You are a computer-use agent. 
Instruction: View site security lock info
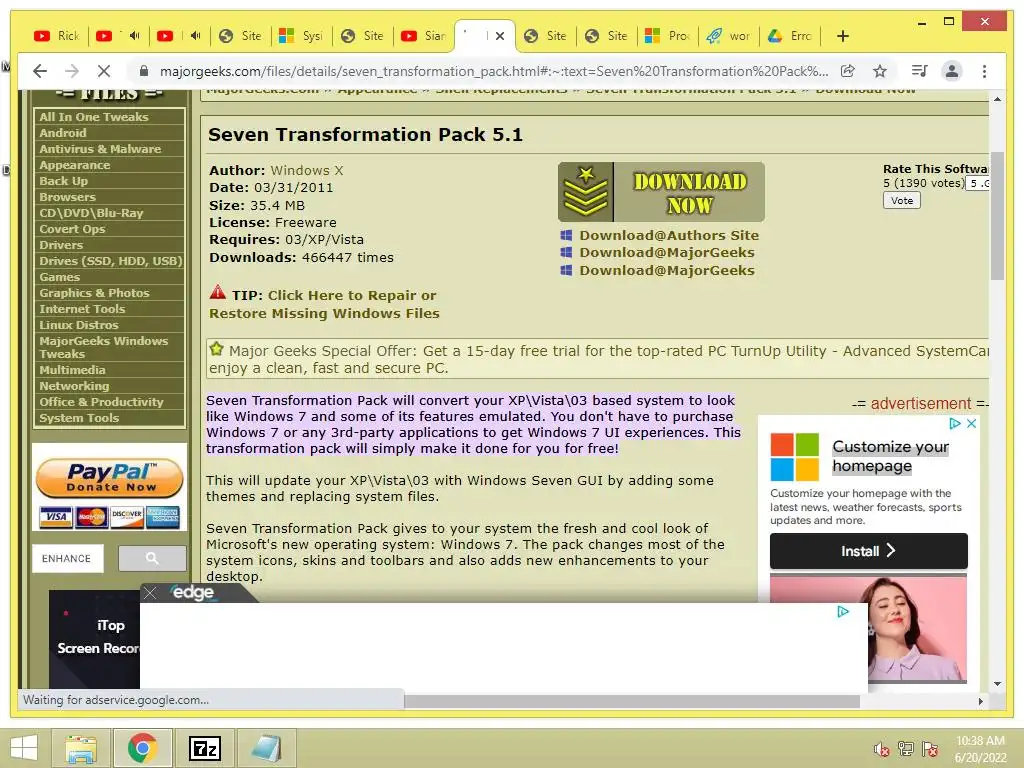[x=144, y=71]
